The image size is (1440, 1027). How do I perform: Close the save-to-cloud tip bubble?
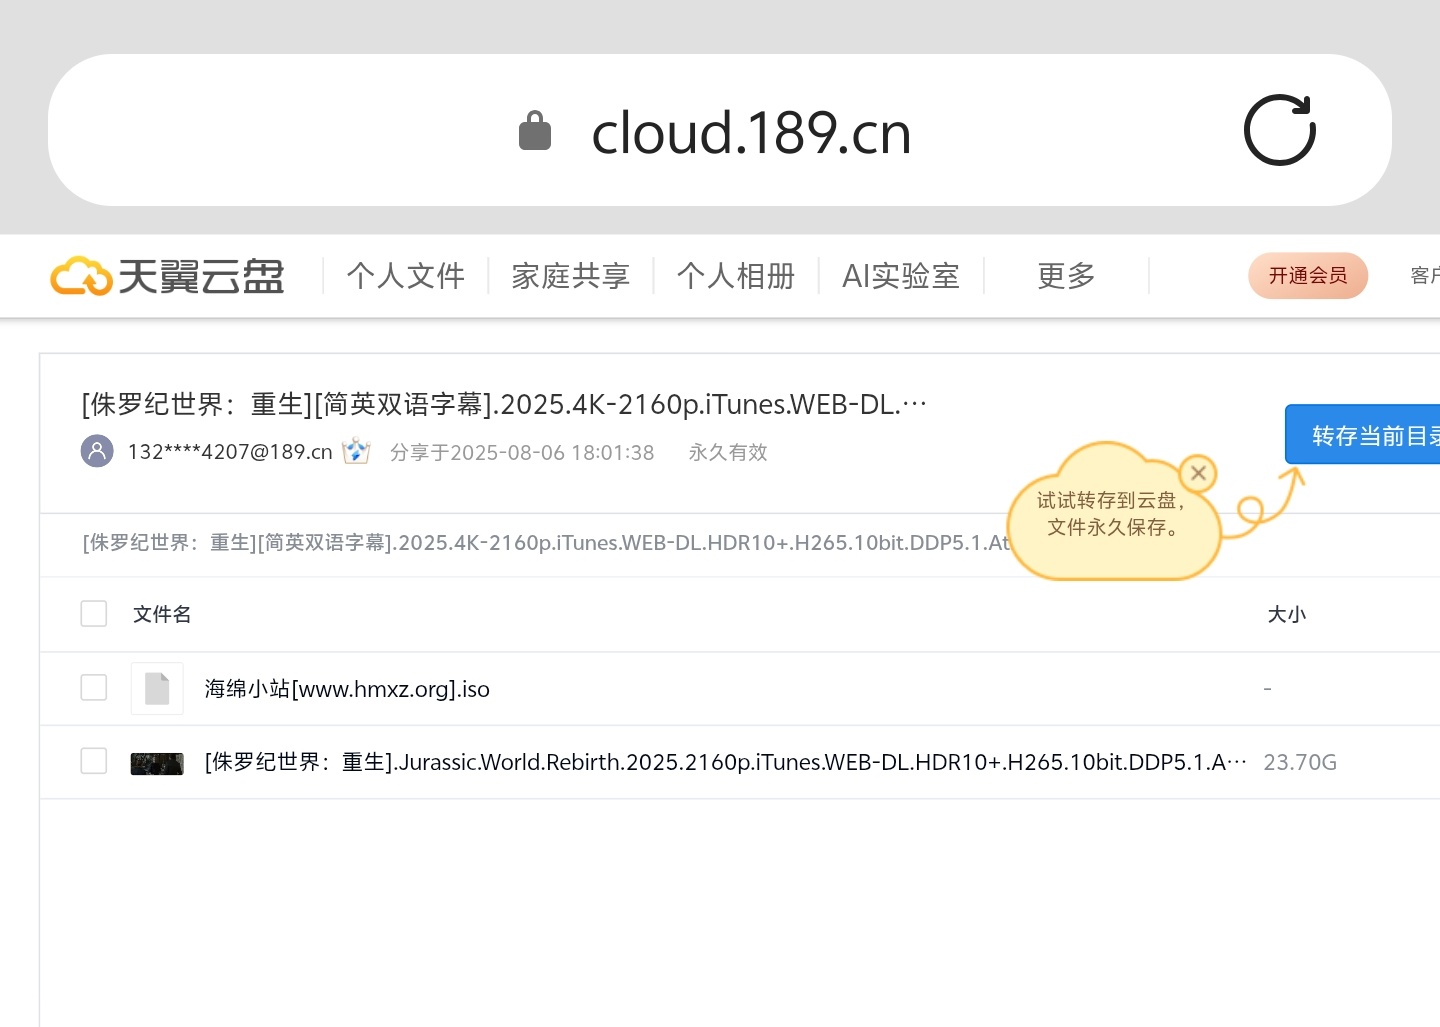click(1198, 473)
